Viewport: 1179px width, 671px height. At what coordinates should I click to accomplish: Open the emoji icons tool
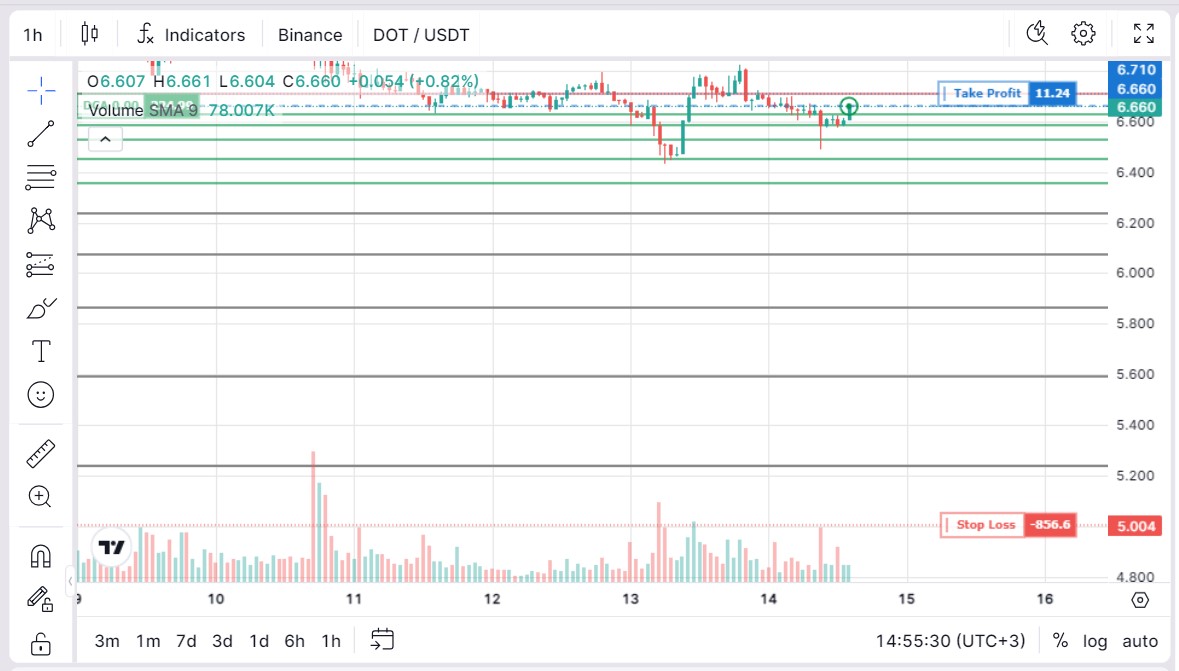pos(41,395)
